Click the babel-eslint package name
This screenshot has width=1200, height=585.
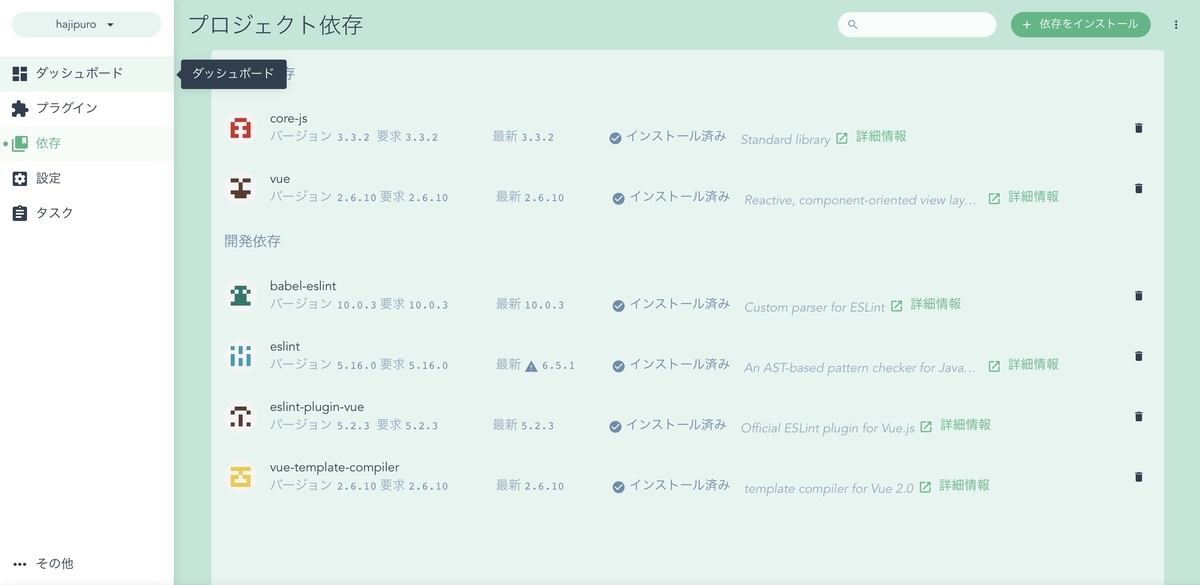click(303, 286)
